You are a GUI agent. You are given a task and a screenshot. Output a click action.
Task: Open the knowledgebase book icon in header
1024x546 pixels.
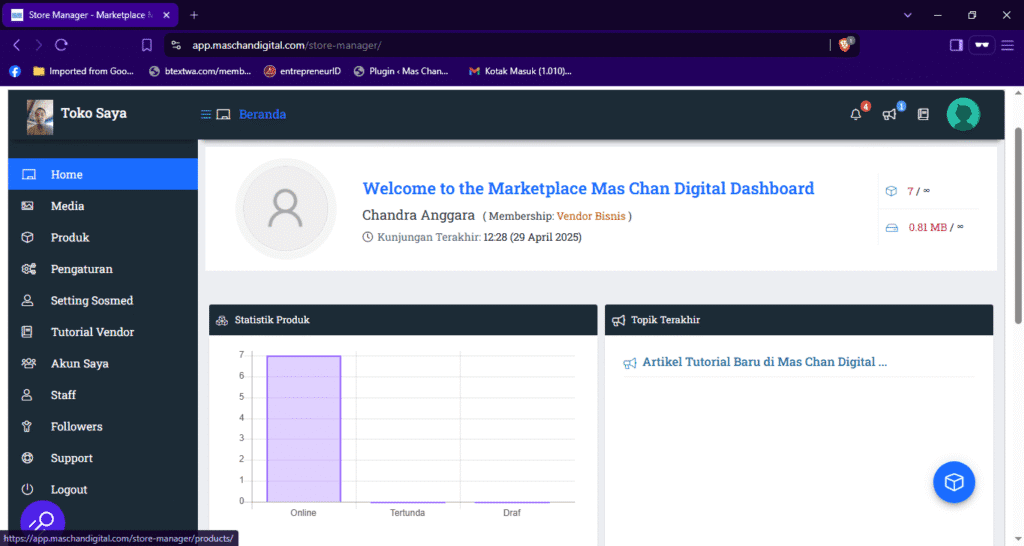(x=923, y=114)
